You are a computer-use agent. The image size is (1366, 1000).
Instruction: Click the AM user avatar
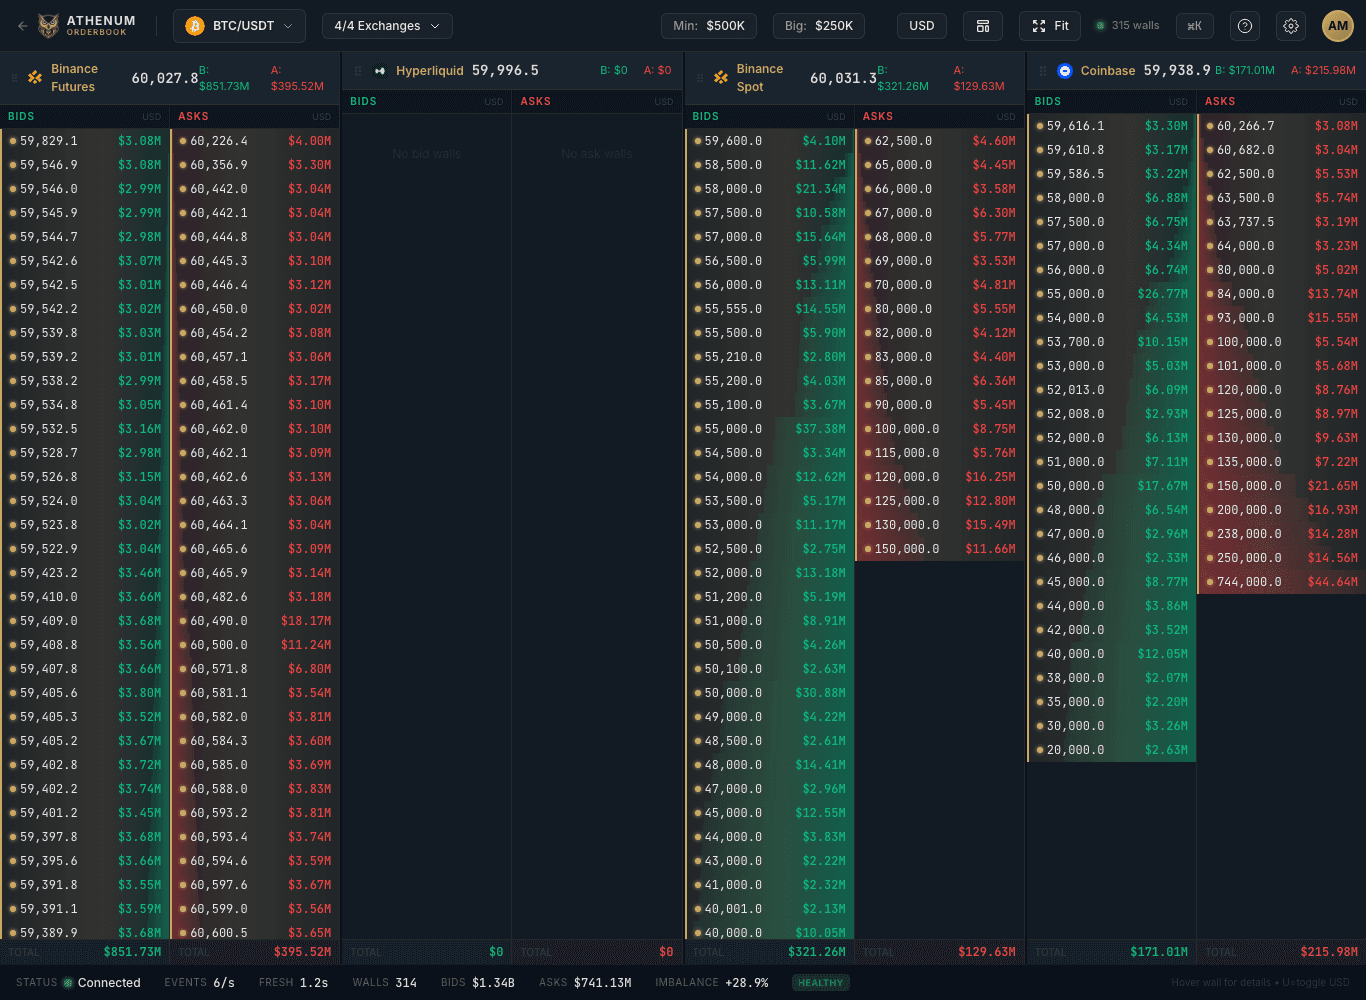click(1338, 26)
